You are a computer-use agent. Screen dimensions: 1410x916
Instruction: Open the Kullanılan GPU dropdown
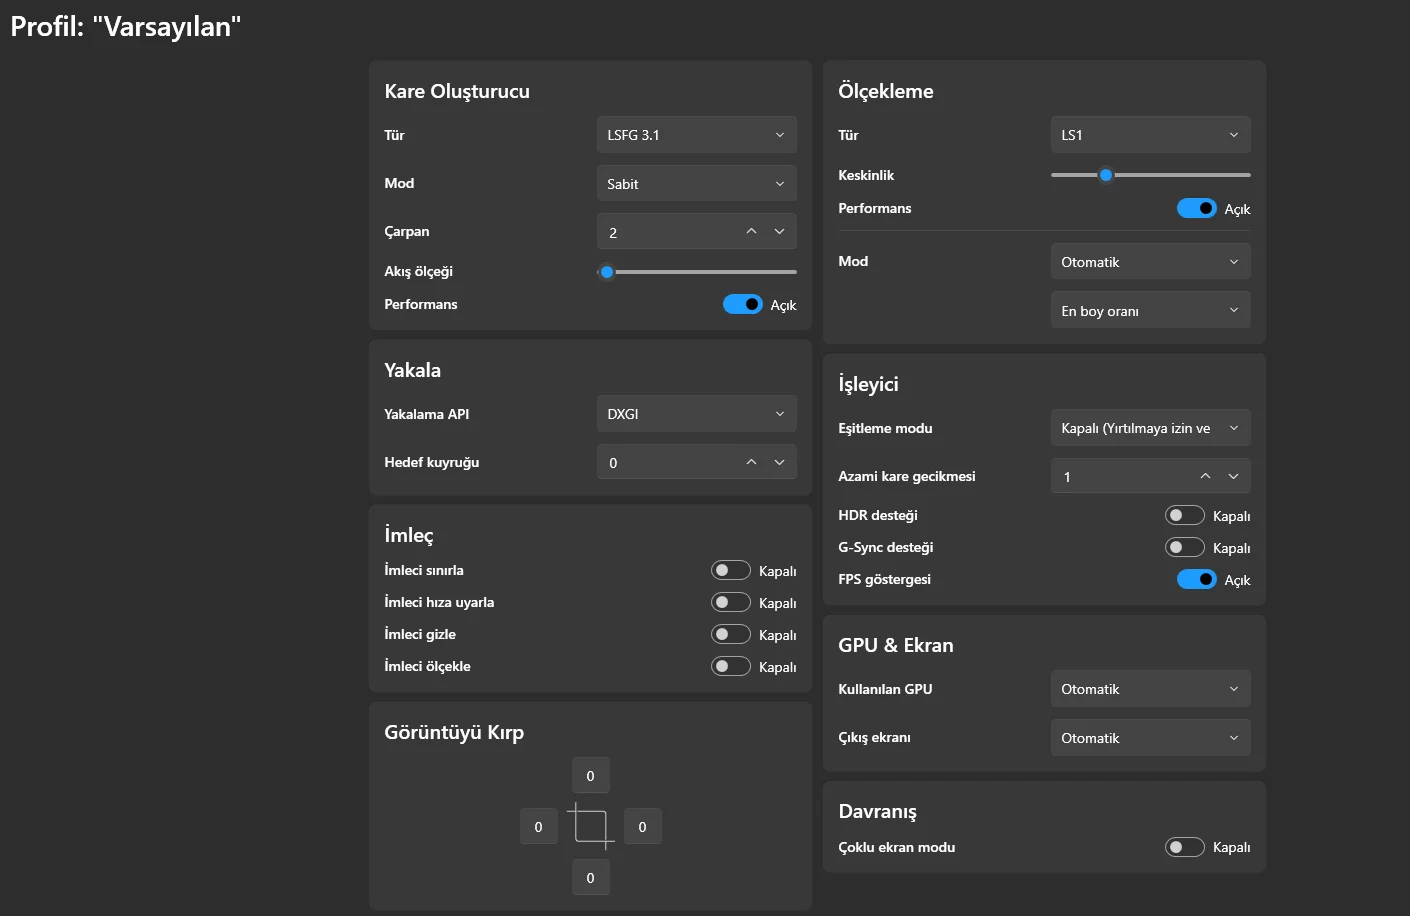tap(1150, 689)
